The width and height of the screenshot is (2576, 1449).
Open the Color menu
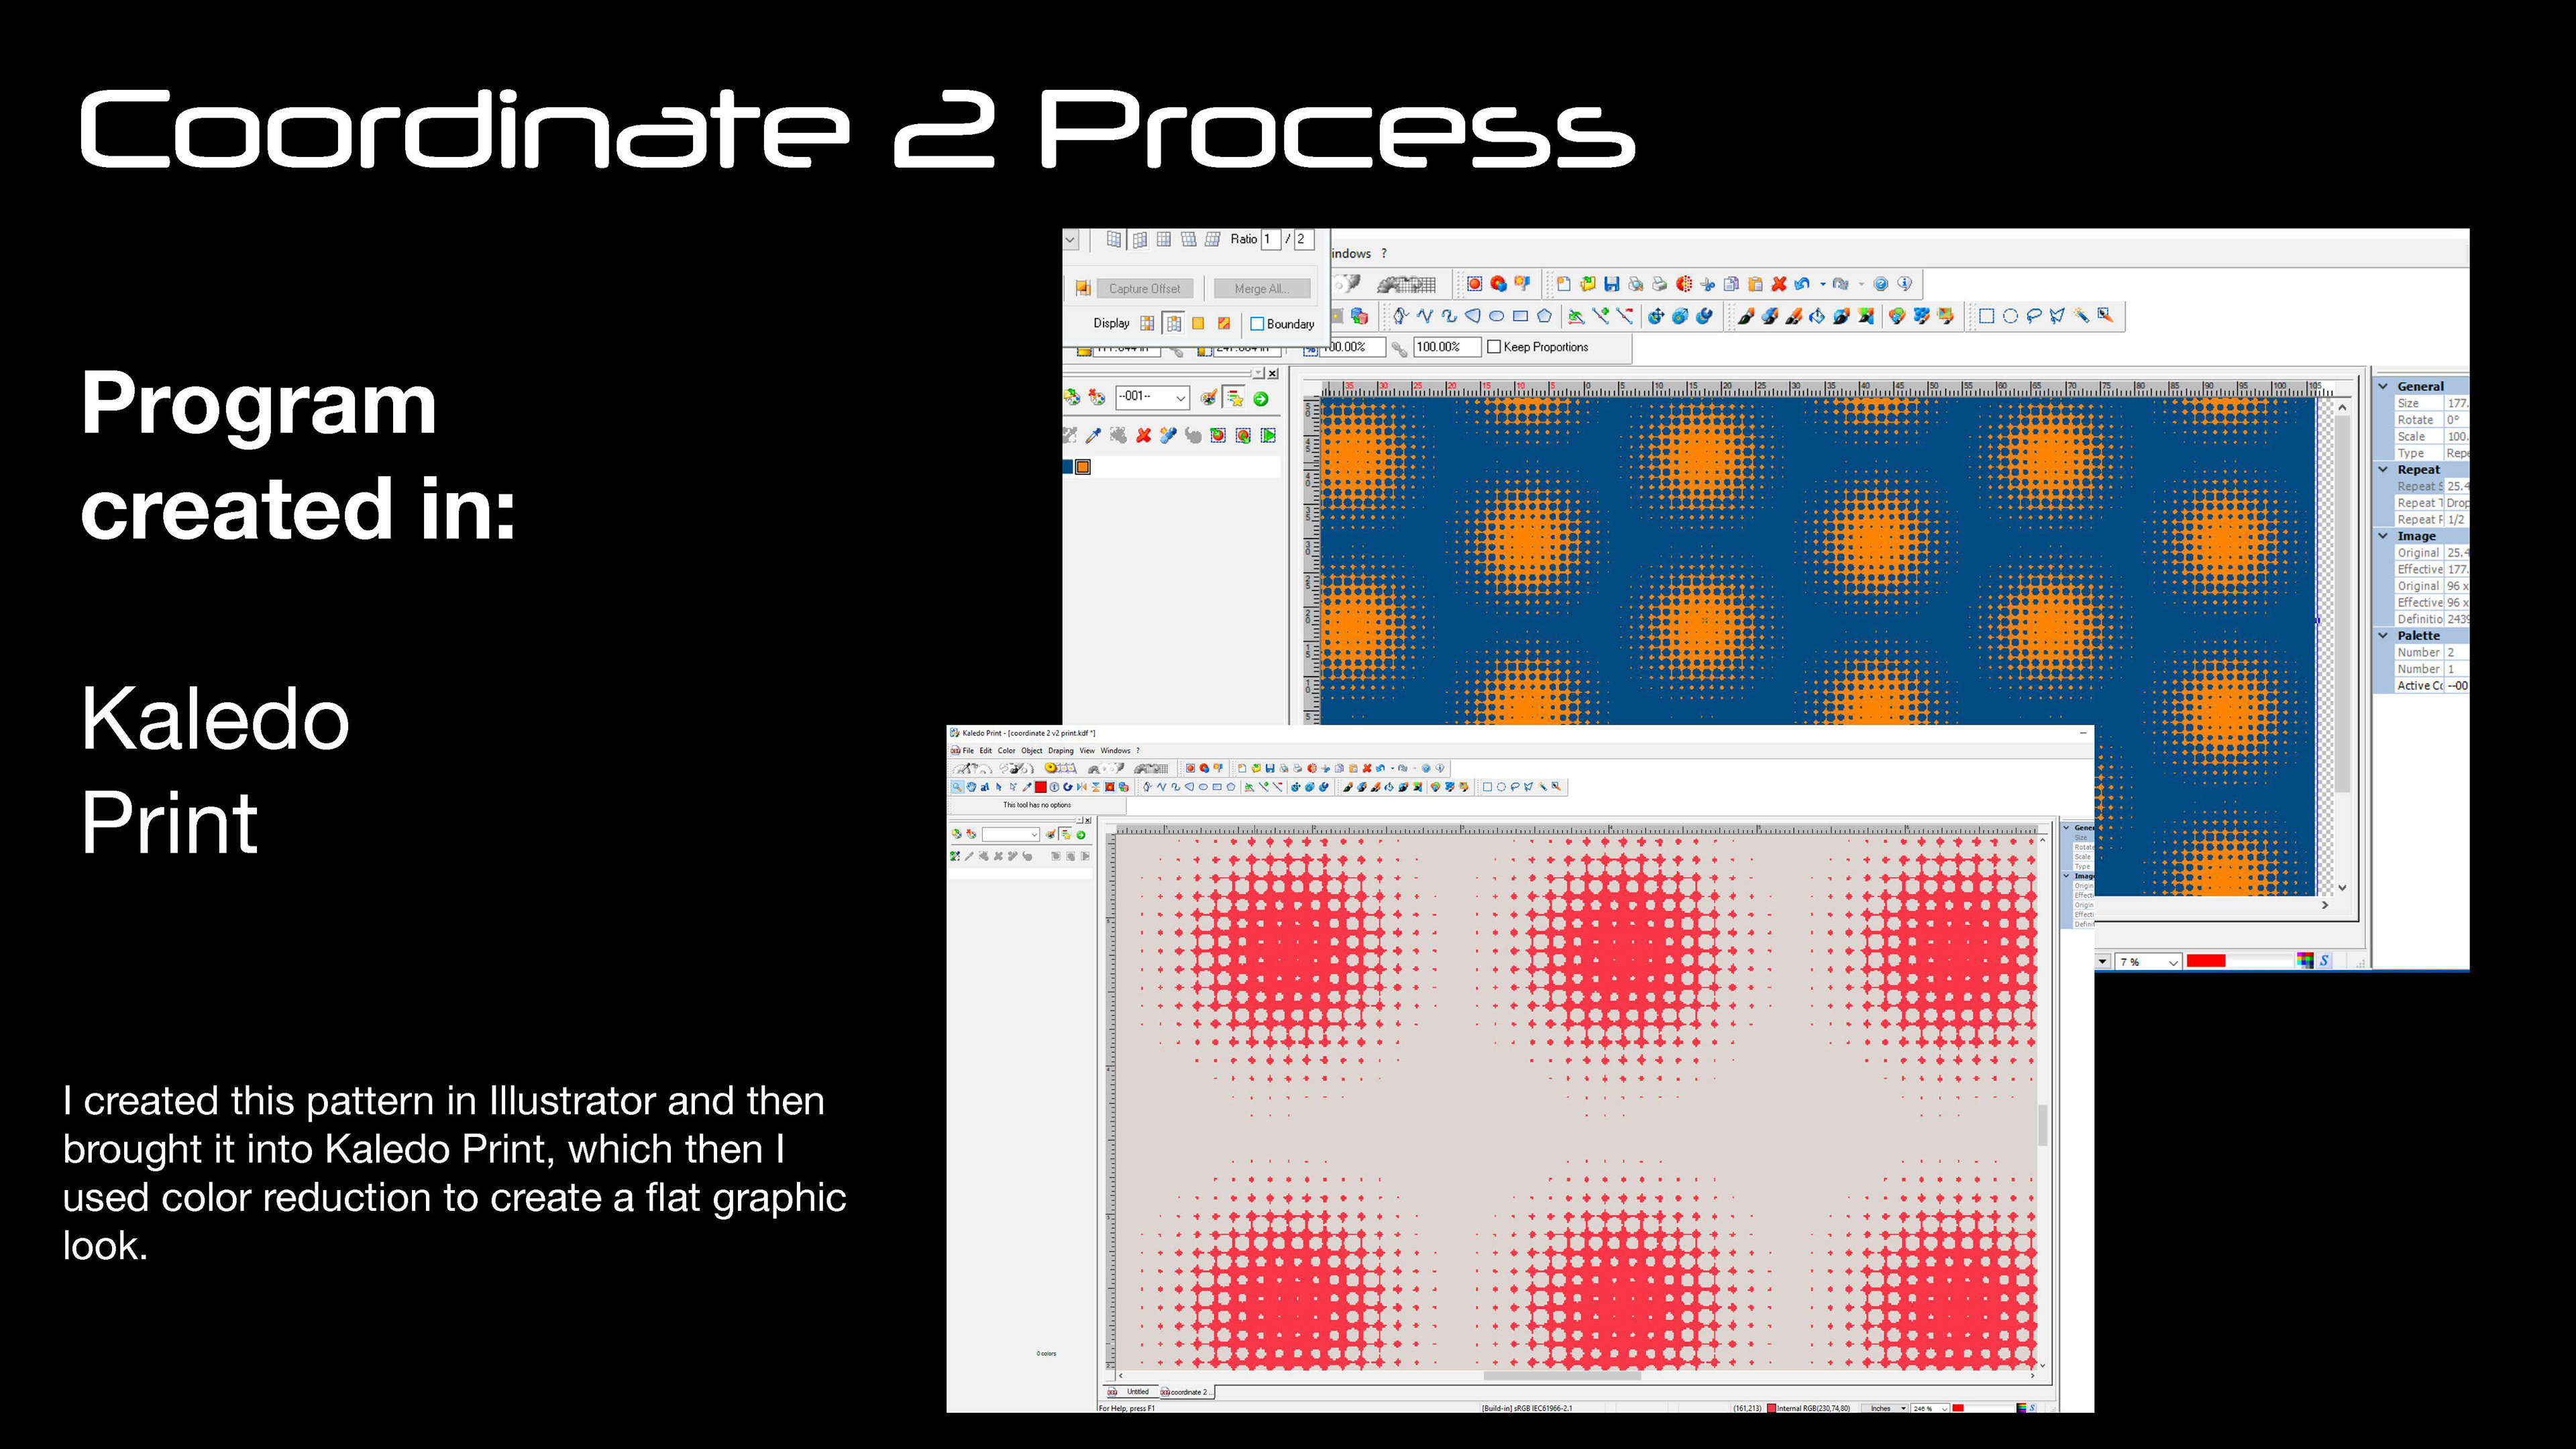(1006, 750)
